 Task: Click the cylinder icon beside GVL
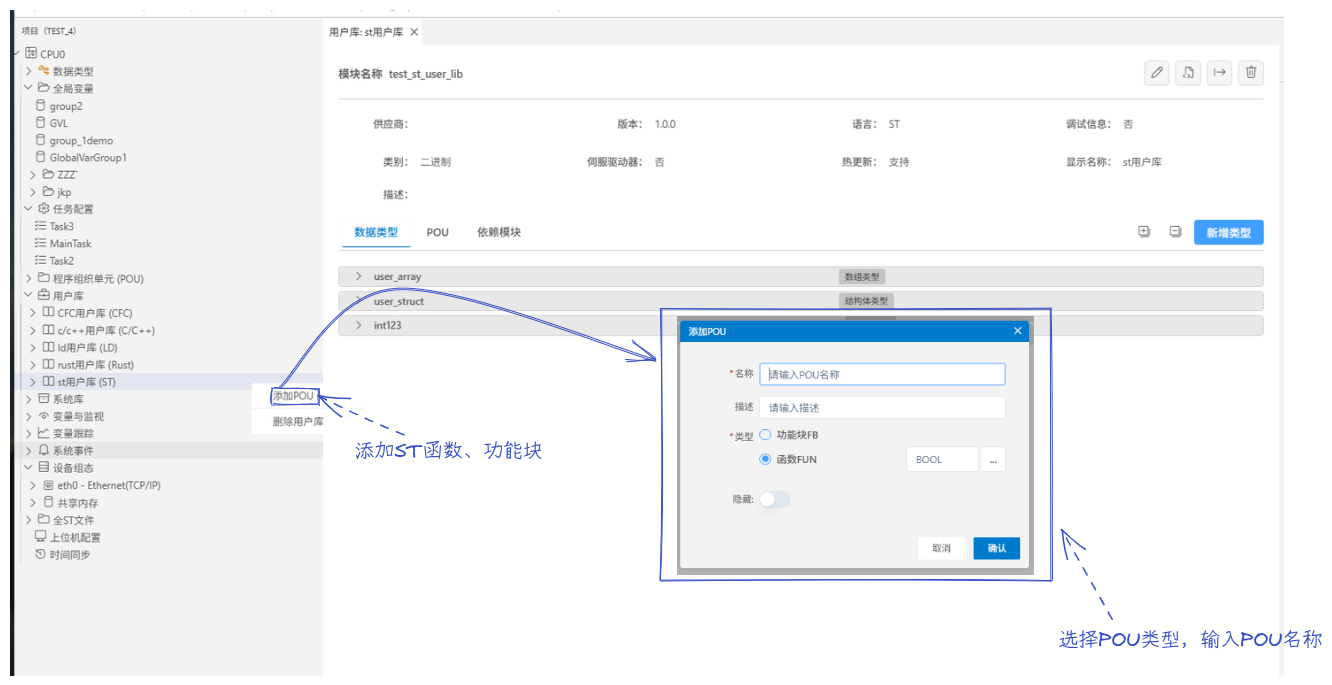[40, 123]
